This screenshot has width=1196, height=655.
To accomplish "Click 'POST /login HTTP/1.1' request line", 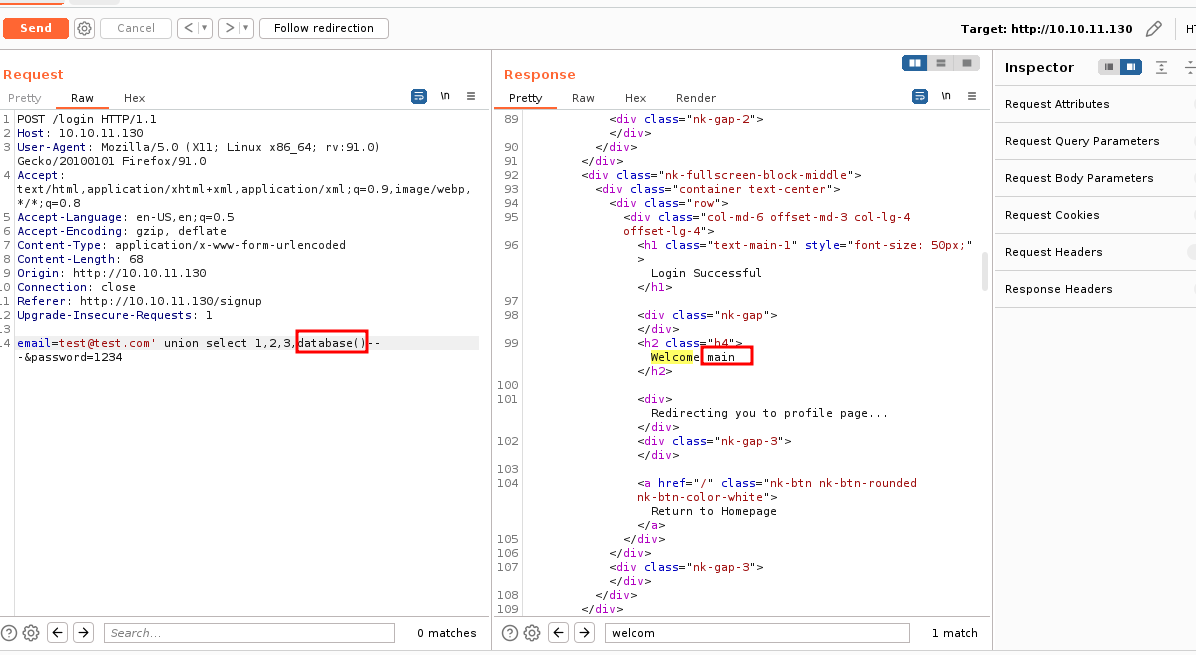I will tap(87, 119).
